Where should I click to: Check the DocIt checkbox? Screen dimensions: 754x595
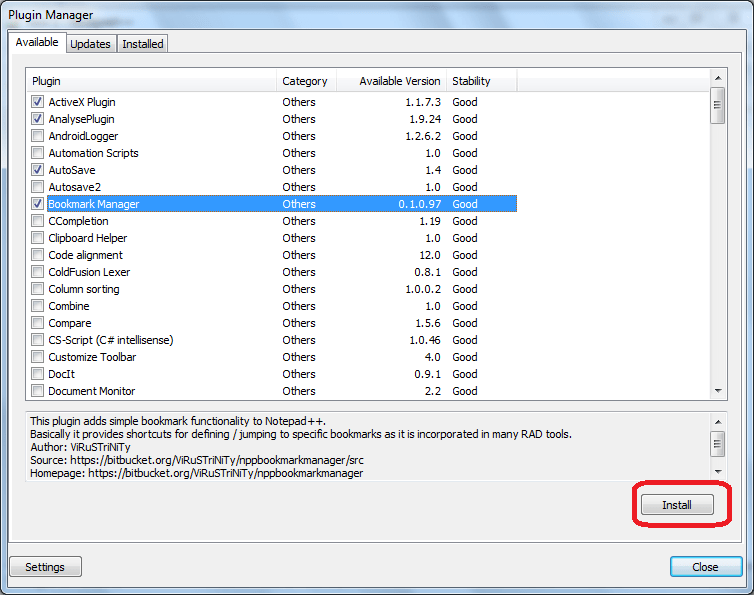click(38, 374)
